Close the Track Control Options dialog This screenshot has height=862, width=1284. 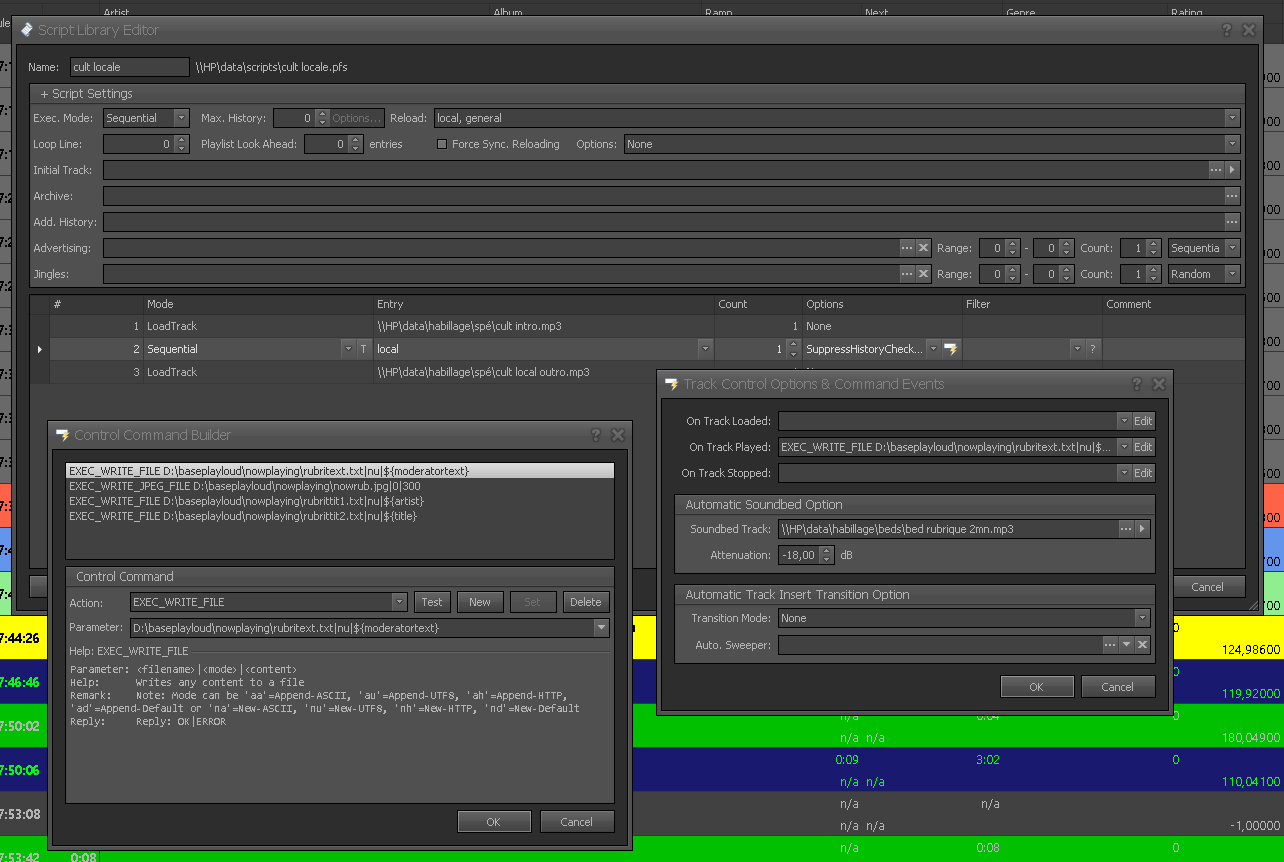point(1159,384)
